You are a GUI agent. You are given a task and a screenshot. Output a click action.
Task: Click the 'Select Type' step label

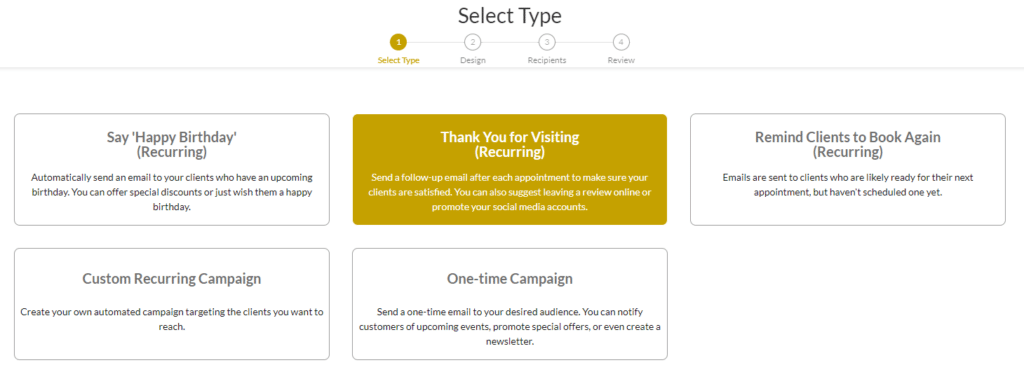[x=398, y=60]
